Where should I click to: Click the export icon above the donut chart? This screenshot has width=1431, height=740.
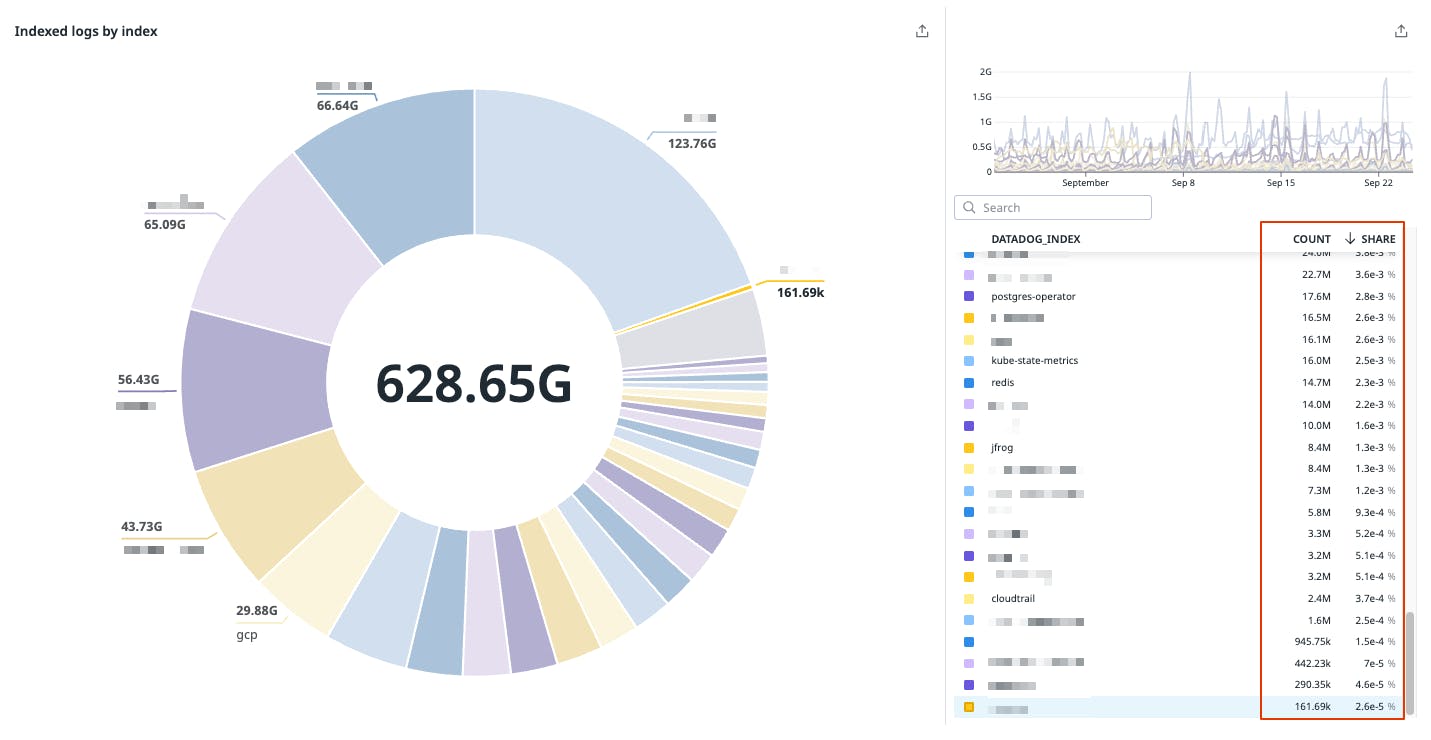point(921,31)
